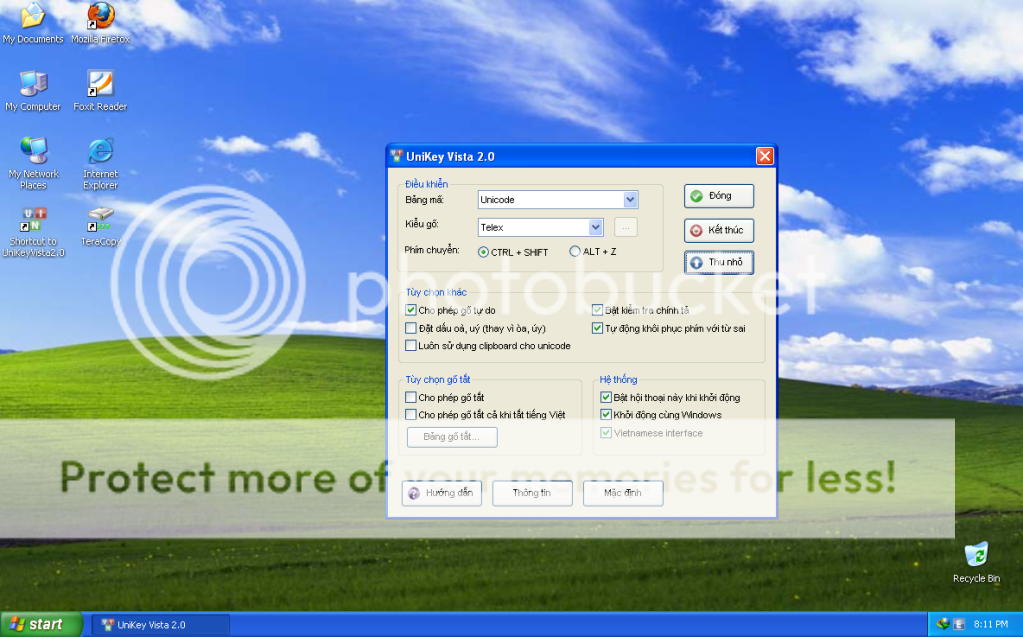This screenshot has height=637, width=1023.
Task: Click the 'Thông tin' button
Action: pyautogui.click(x=532, y=493)
